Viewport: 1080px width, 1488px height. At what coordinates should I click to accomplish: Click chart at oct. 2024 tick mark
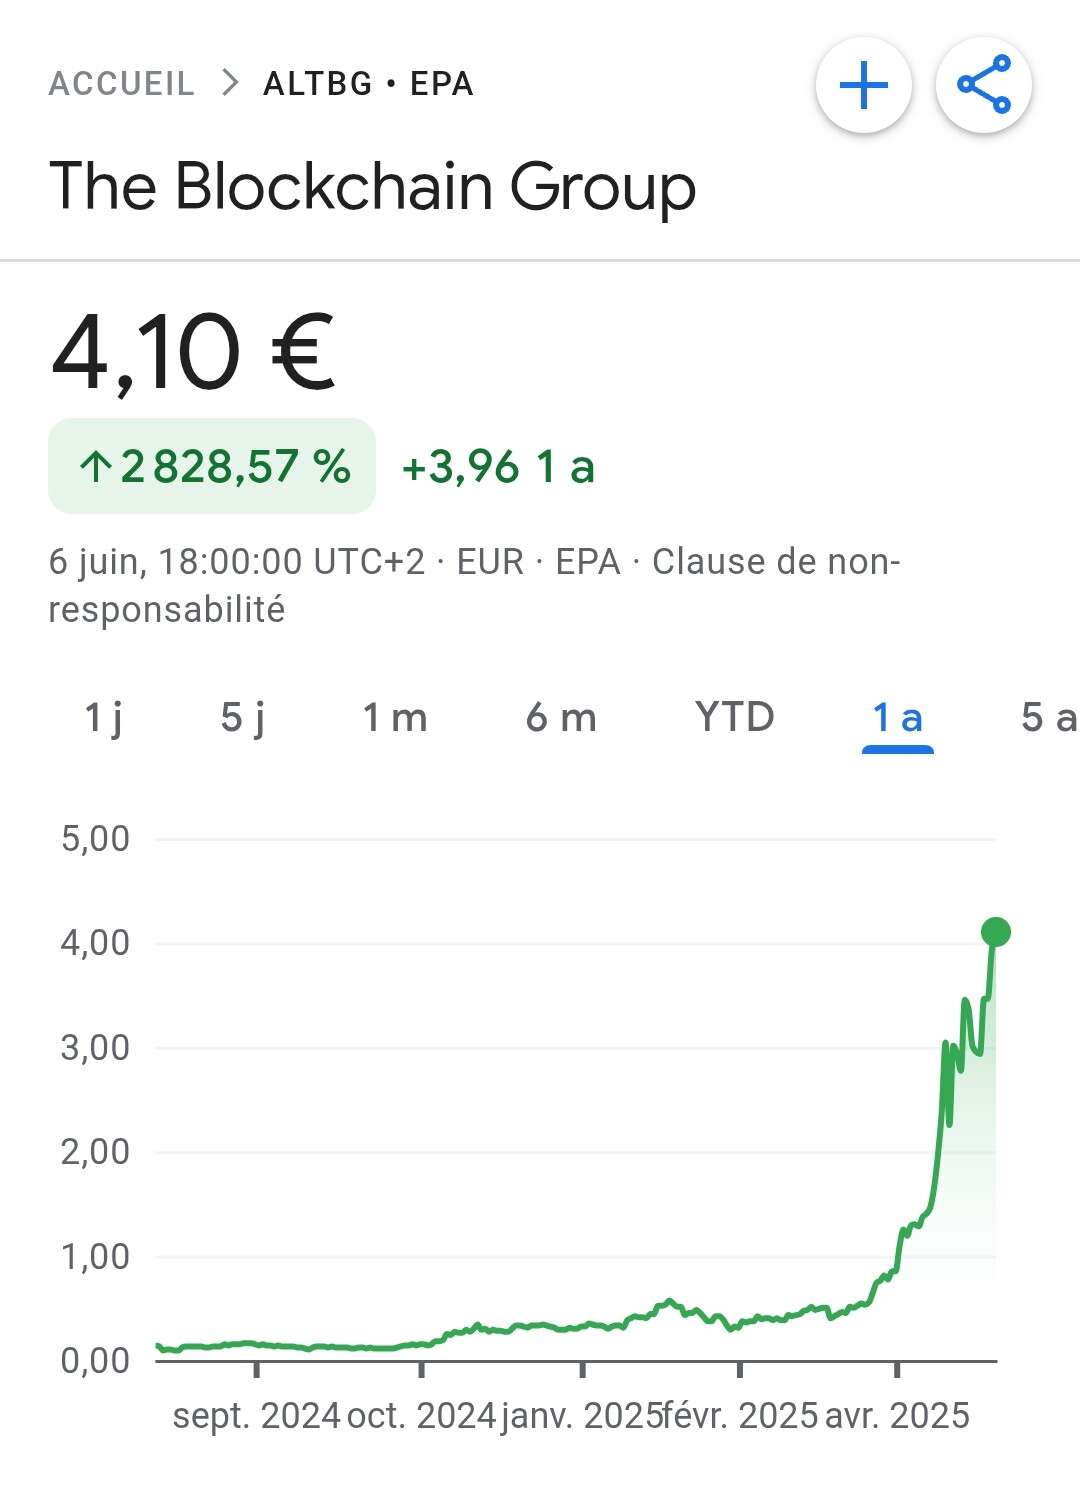[421, 1368]
